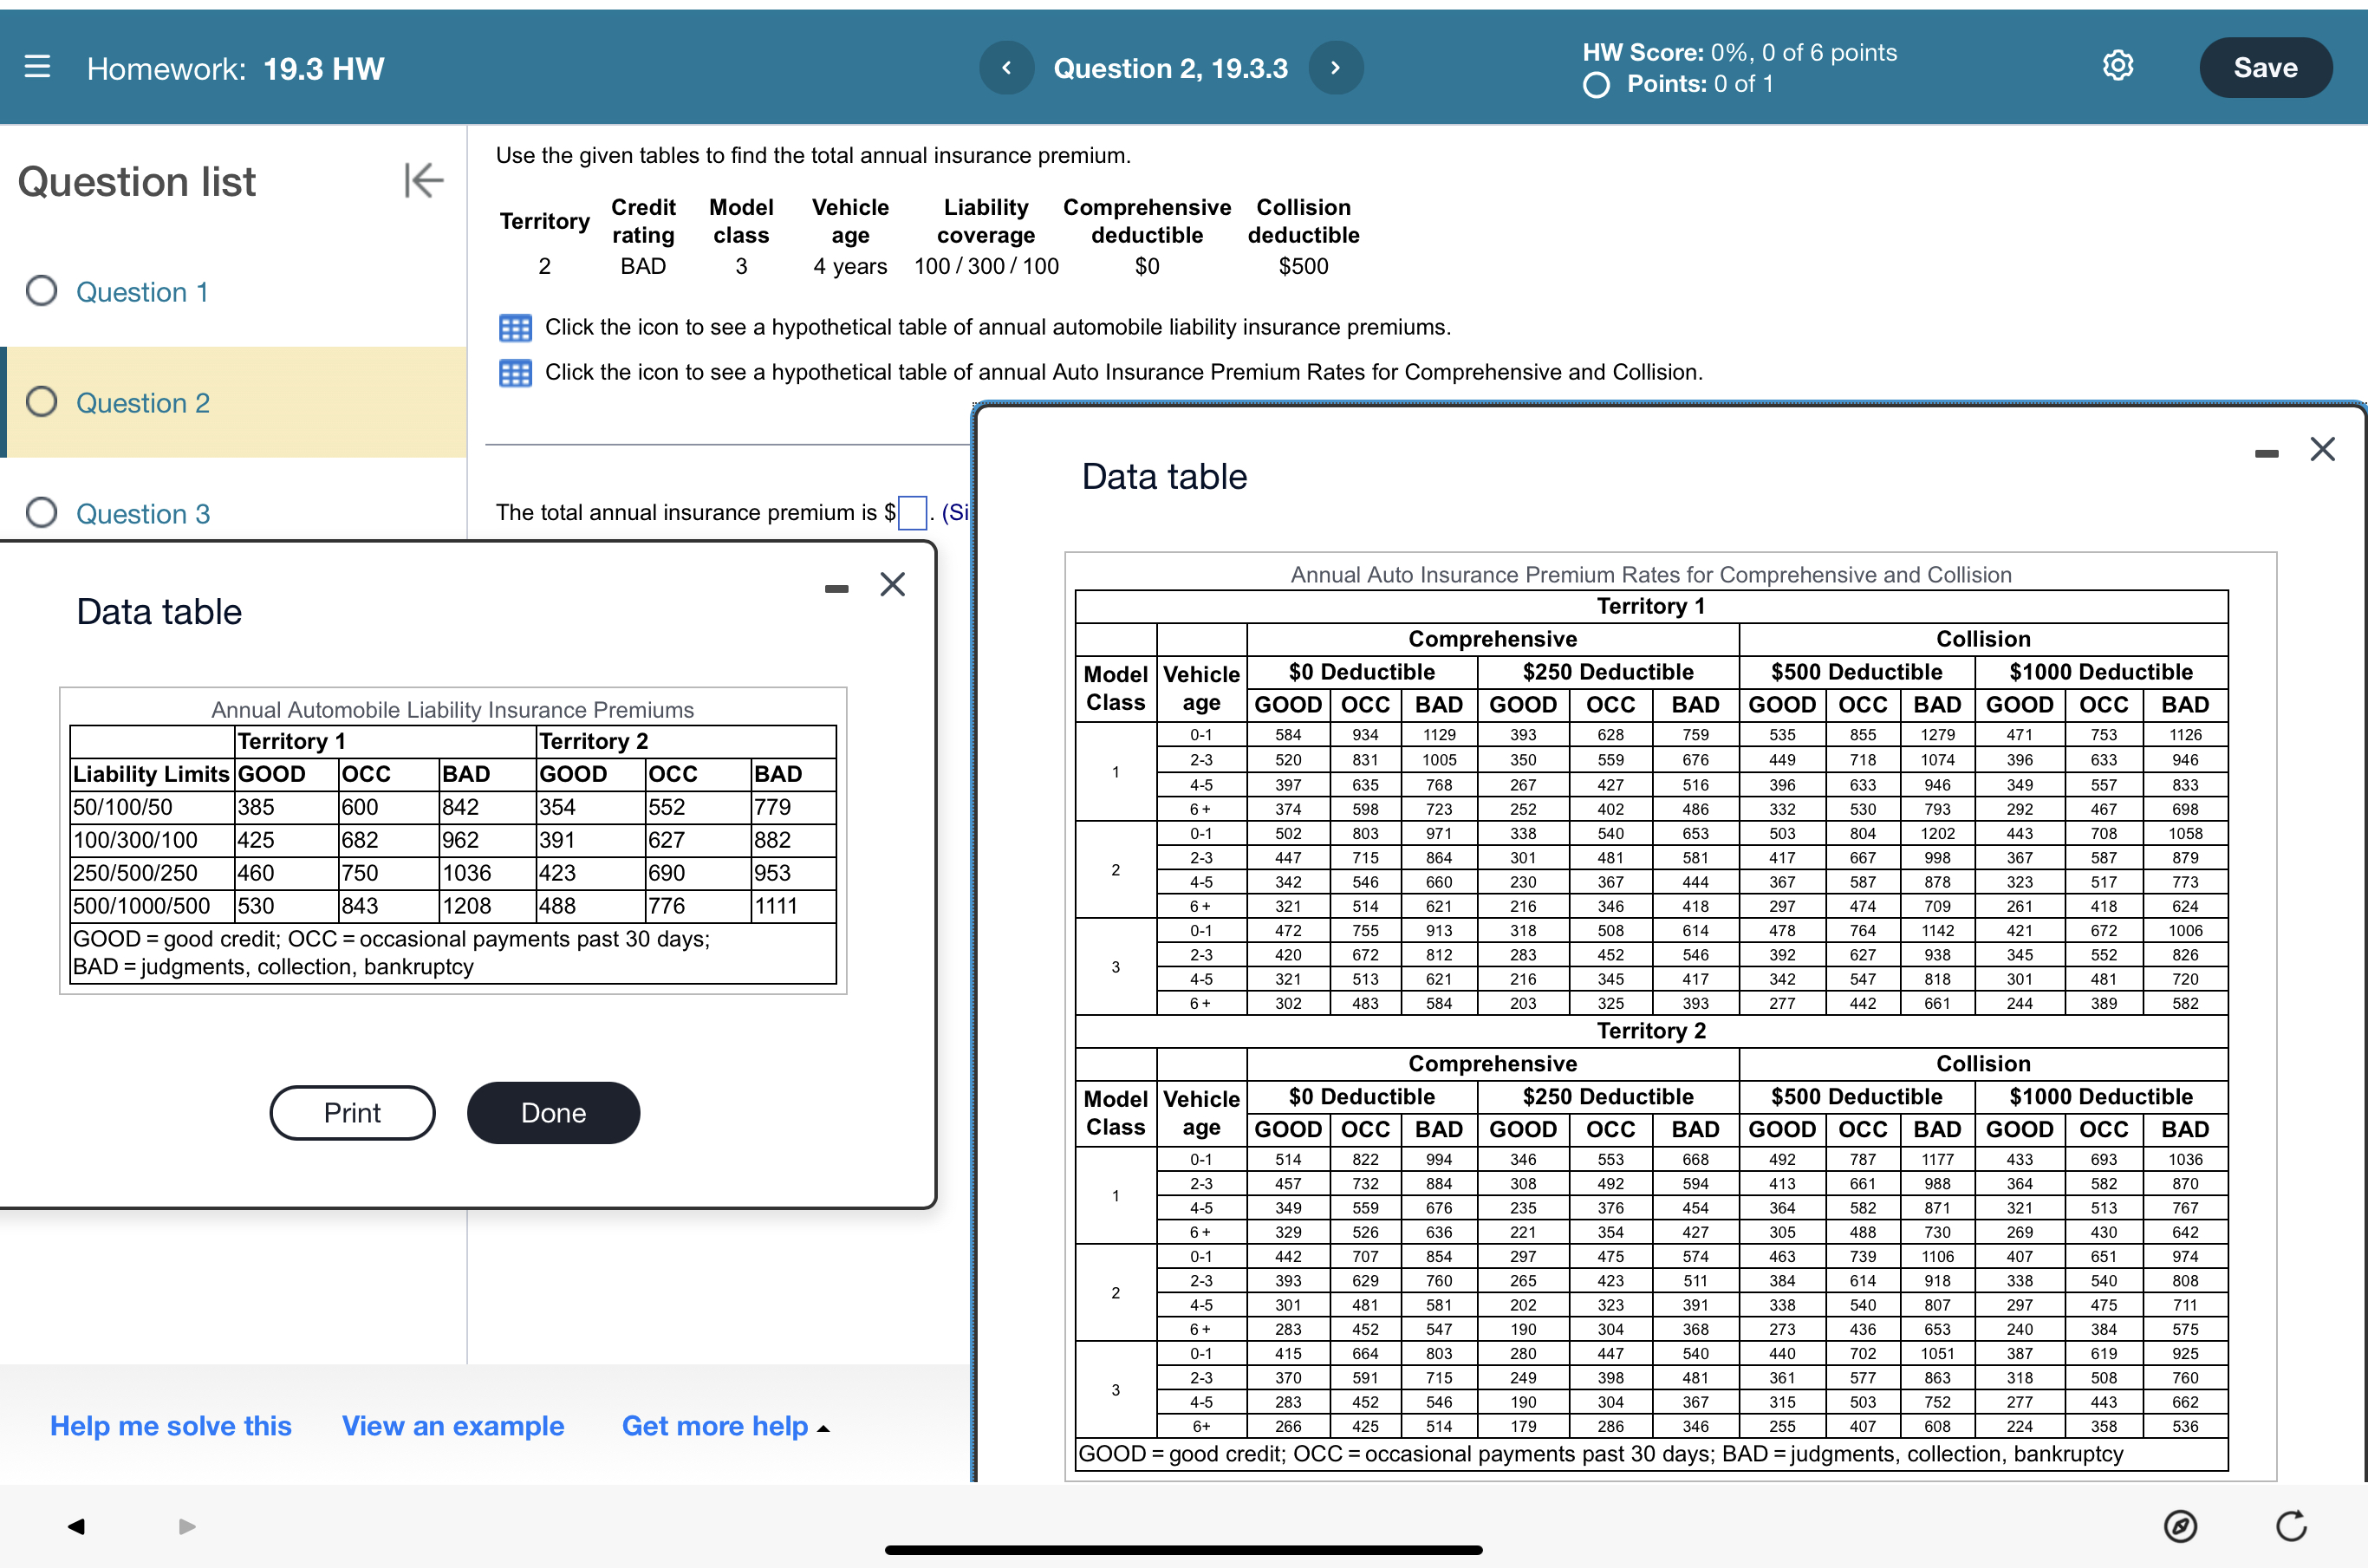The height and width of the screenshot is (1568, 2368).
Task: Select Question 1 radio circle
Action: [41, 291]
